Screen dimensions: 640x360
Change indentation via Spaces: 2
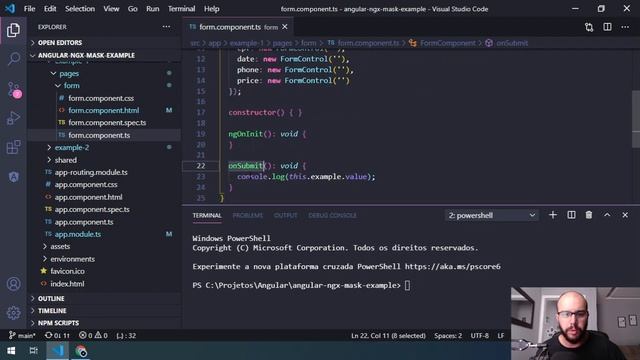coord(448,336)
